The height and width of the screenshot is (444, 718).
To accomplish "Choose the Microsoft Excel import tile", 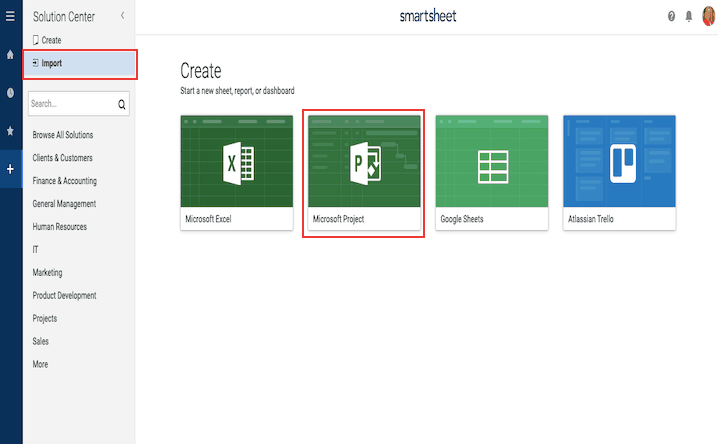I will tap(236, 172).
